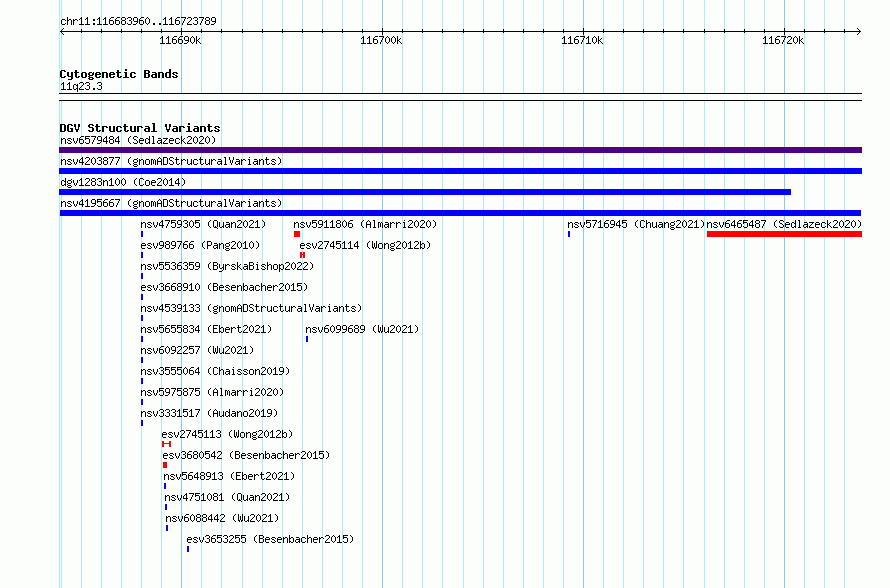The image size is (890, 588).
Task: Click nsv6465487 (Sedlazeck2020) label
Action: click(784, 224)
